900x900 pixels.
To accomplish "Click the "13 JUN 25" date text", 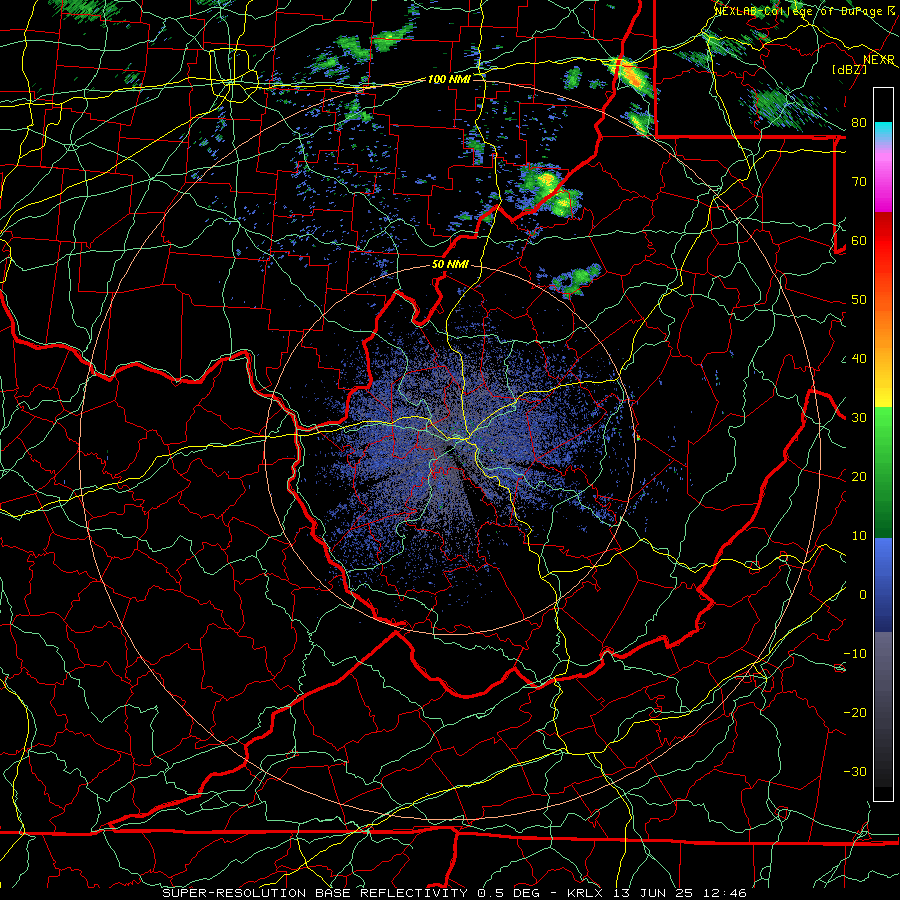I will [653, 893].
